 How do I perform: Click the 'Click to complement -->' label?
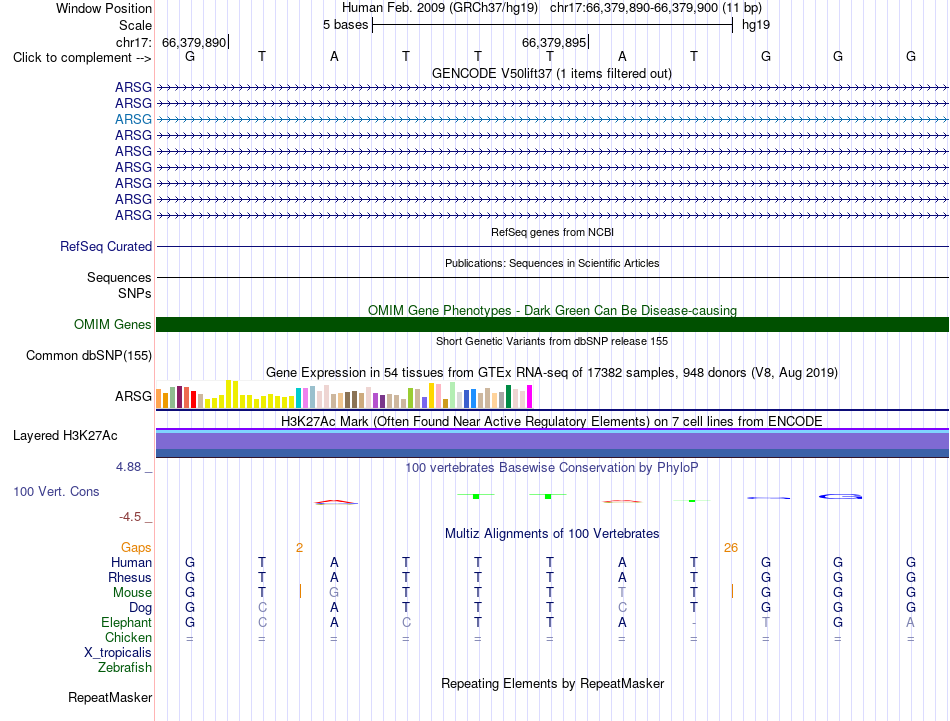coord(82,58)
